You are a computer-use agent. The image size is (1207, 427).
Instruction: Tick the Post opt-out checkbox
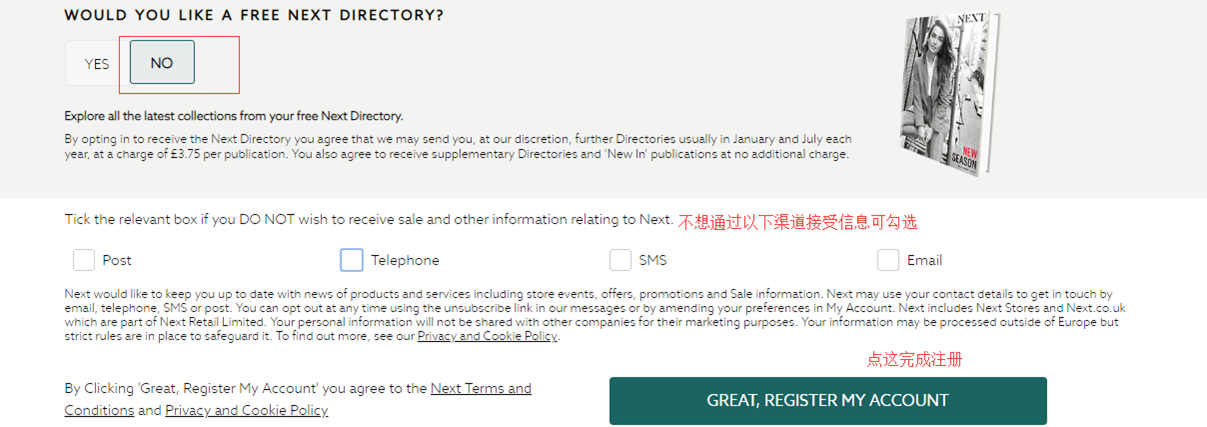pos(84,260)
